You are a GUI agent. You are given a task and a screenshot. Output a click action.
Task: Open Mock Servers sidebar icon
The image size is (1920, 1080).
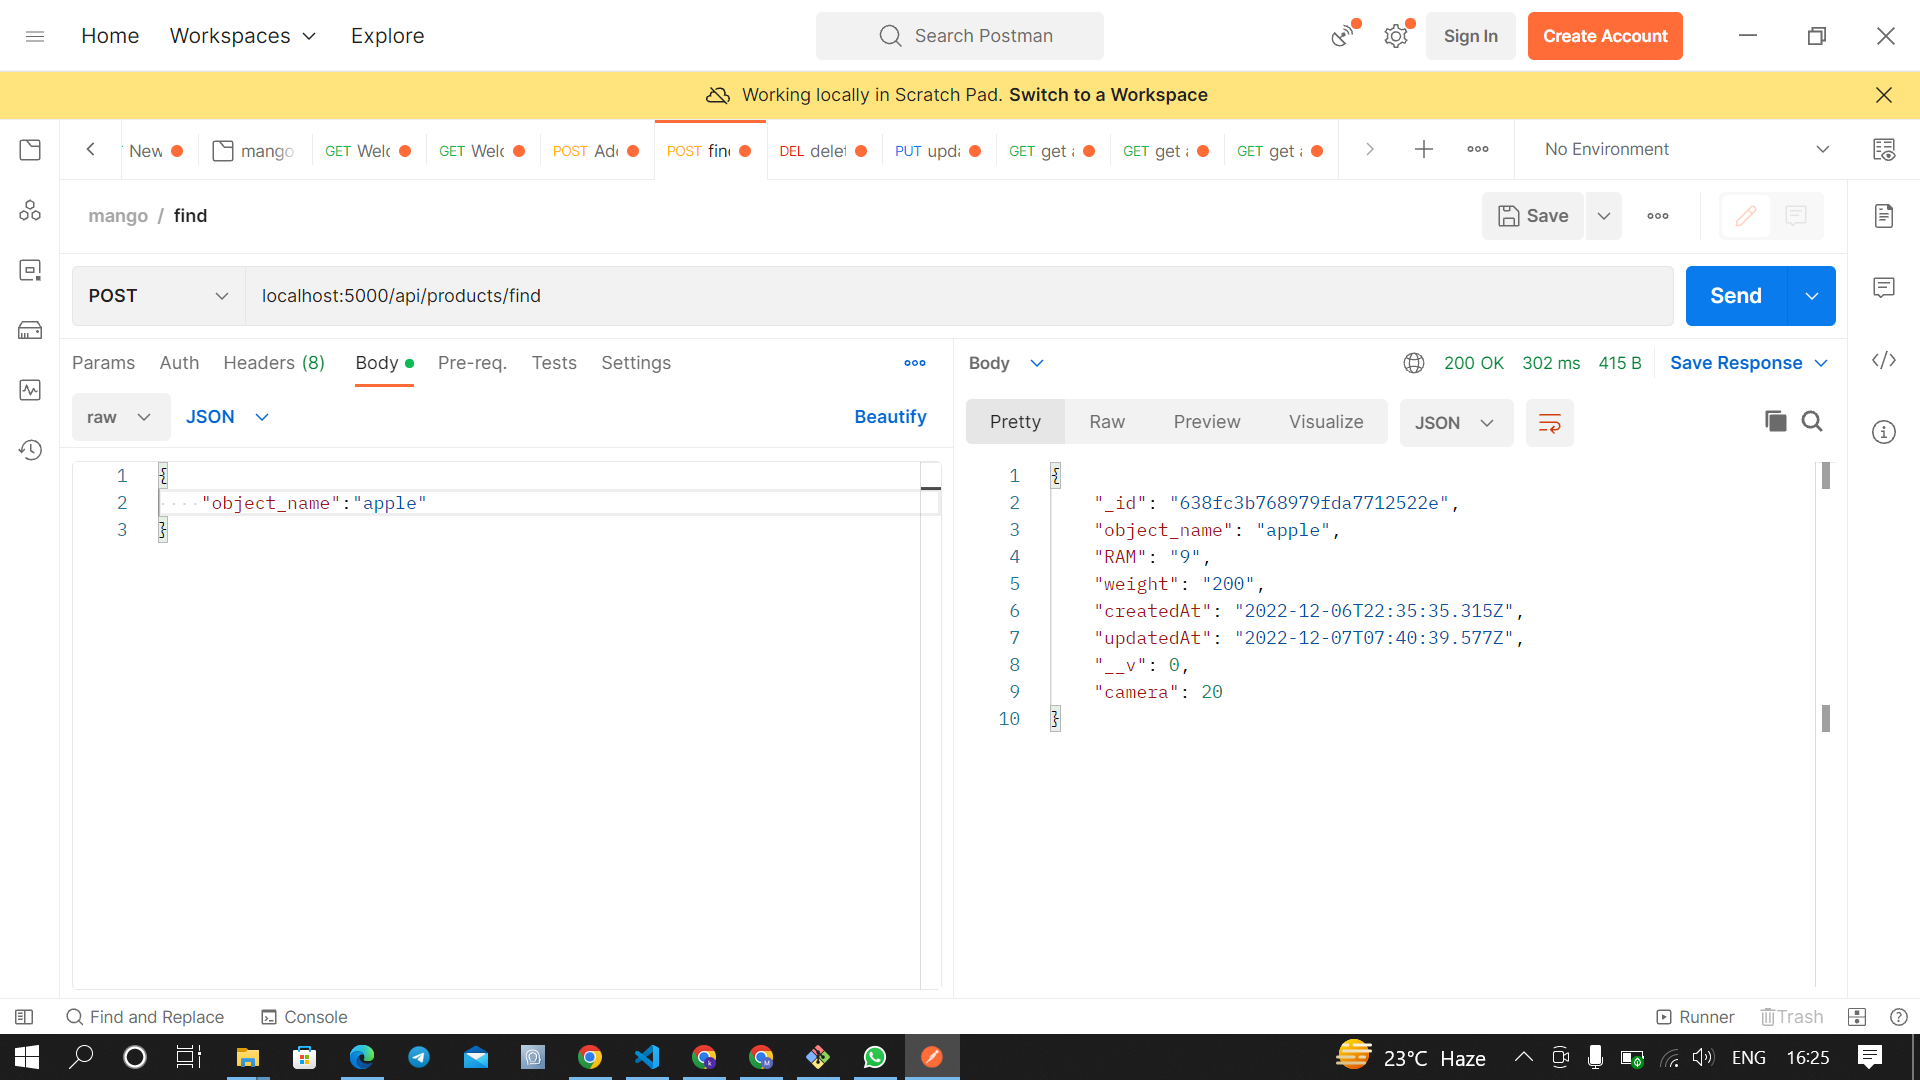(30, 330)
